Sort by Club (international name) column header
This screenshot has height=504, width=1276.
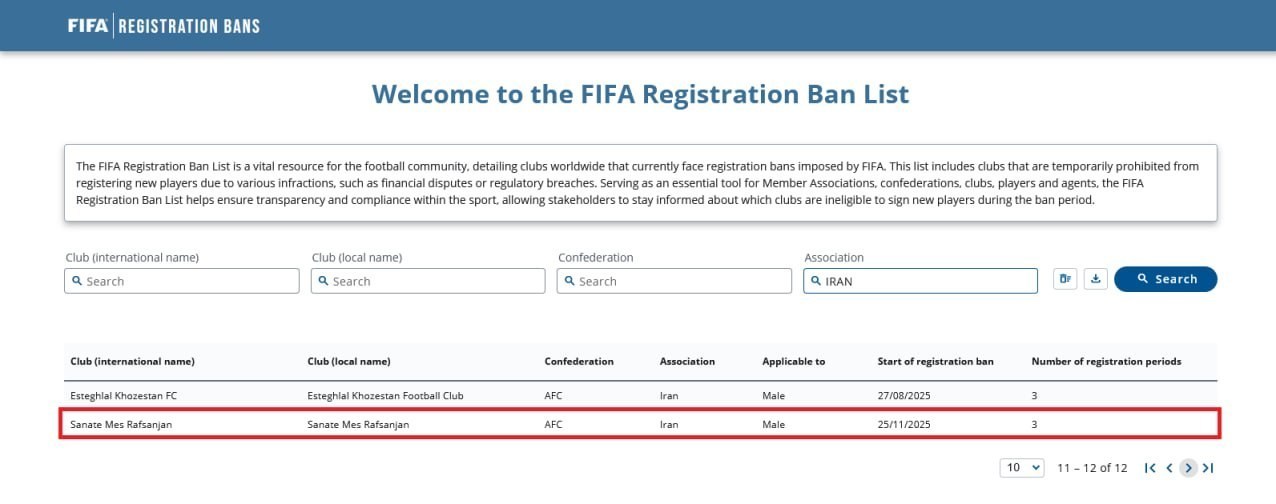pyautogui.click(x=132, y=361)
